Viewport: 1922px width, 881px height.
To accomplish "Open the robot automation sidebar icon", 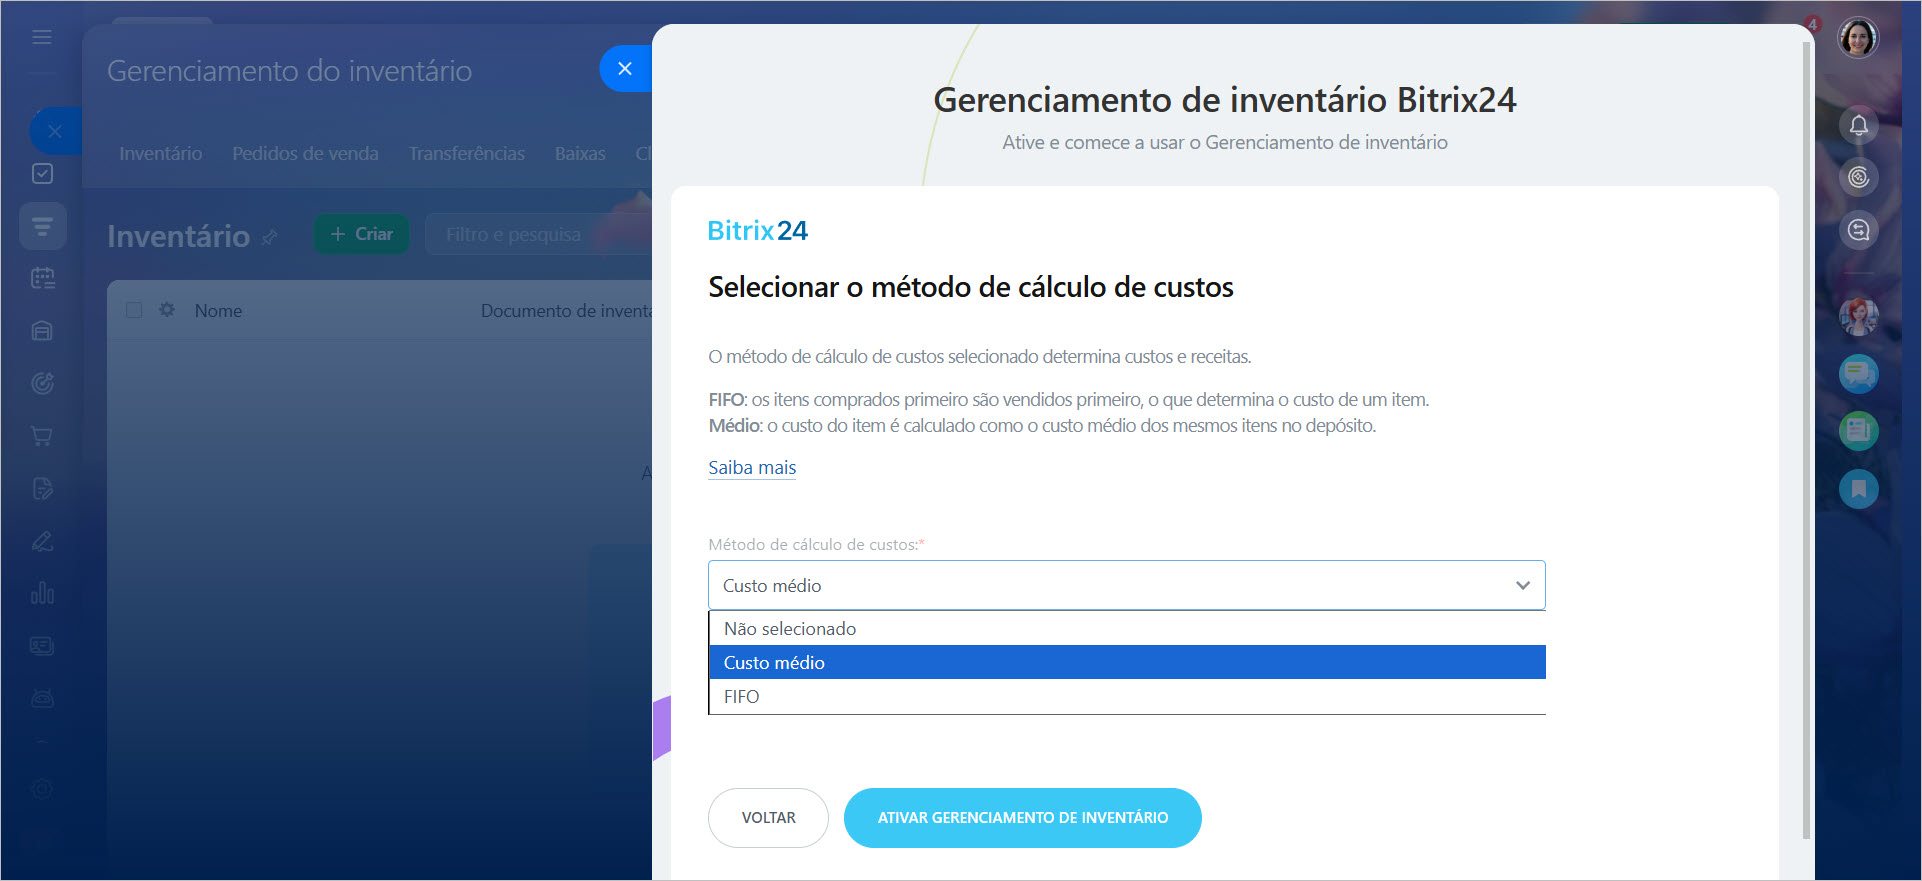I will [42, 698].
